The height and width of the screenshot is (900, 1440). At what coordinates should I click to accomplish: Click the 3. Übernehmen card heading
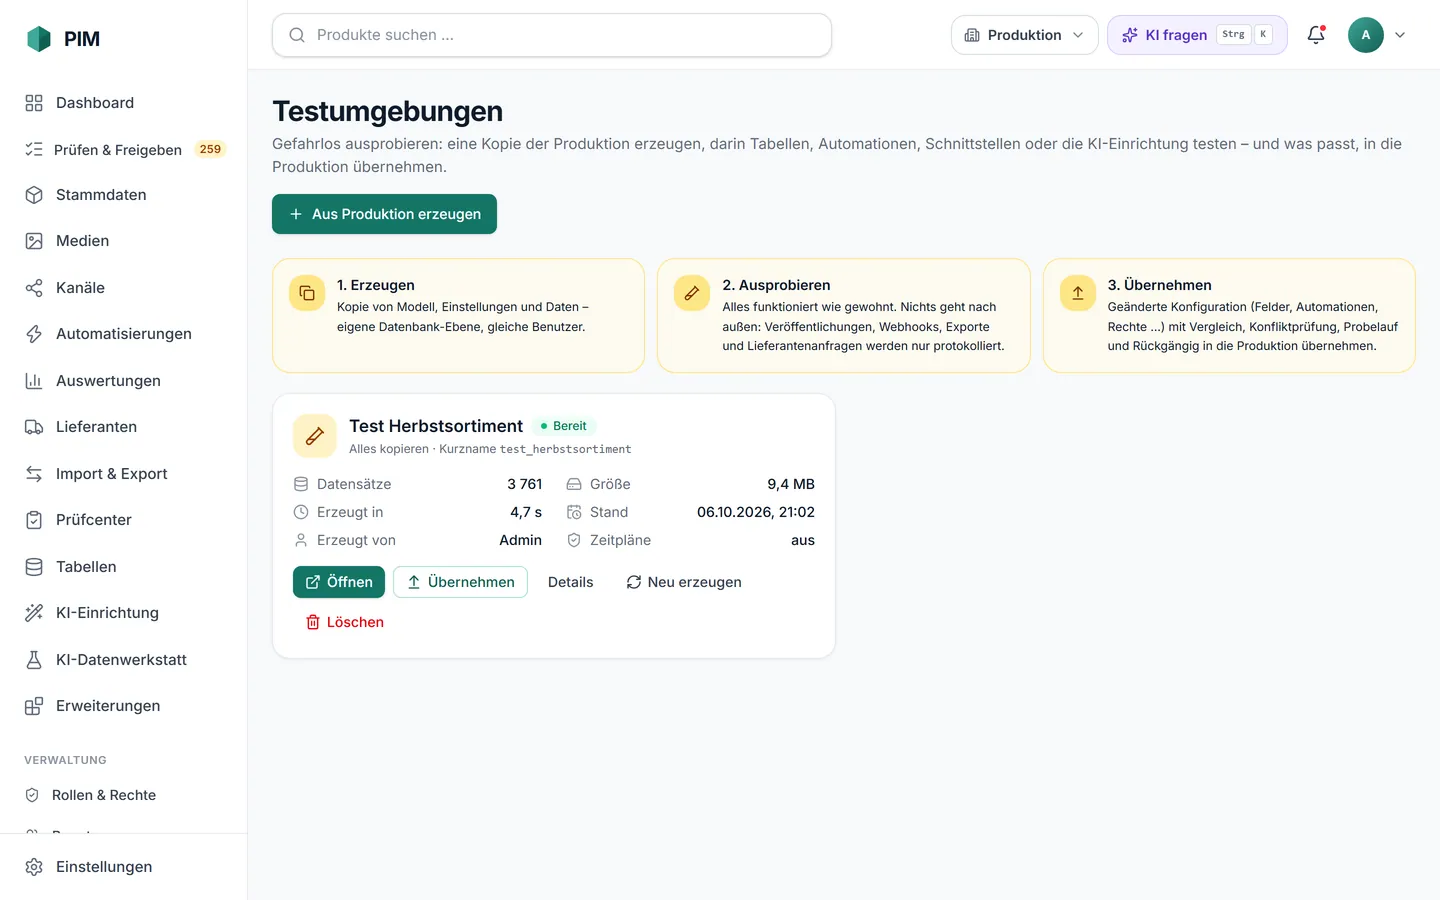point(1160,285)
